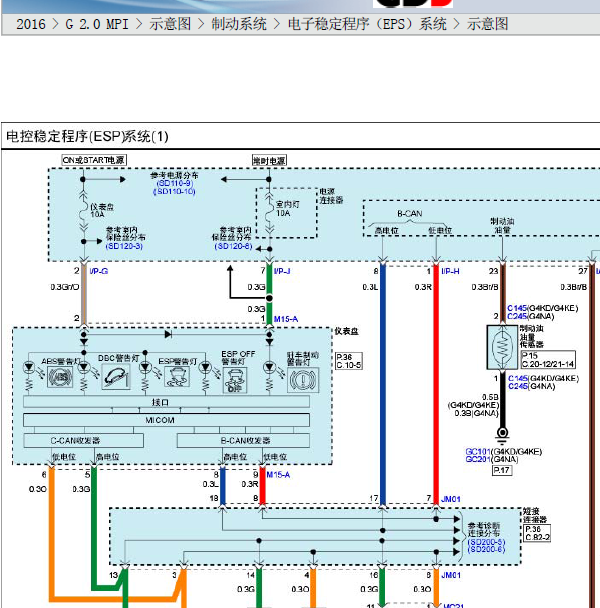Click the ground symbol above GC101
The image size is (600, 608).
pyautogui.click(x=502, y=435)
